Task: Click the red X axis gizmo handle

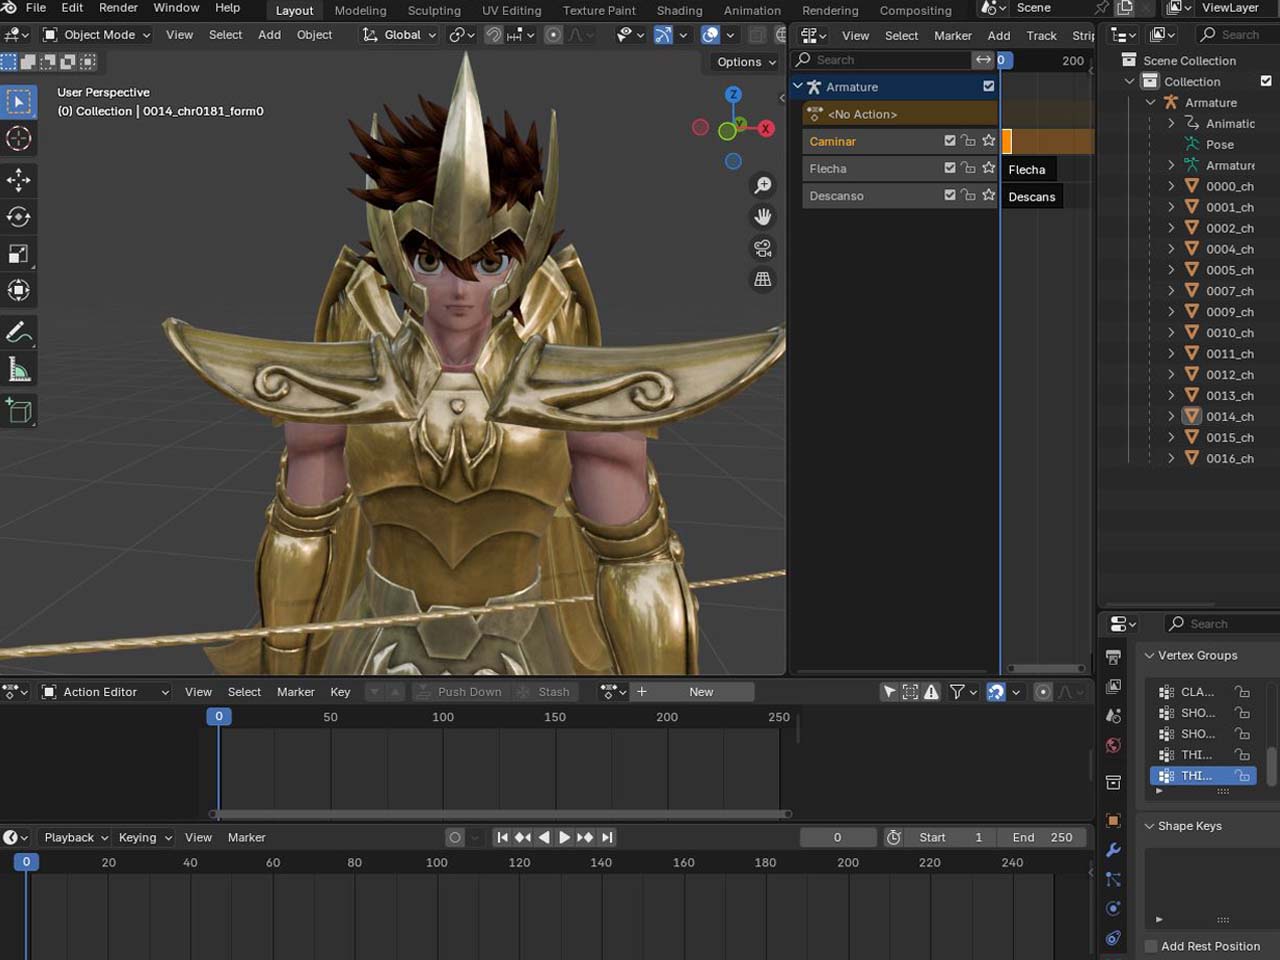Action: point(766,128)
